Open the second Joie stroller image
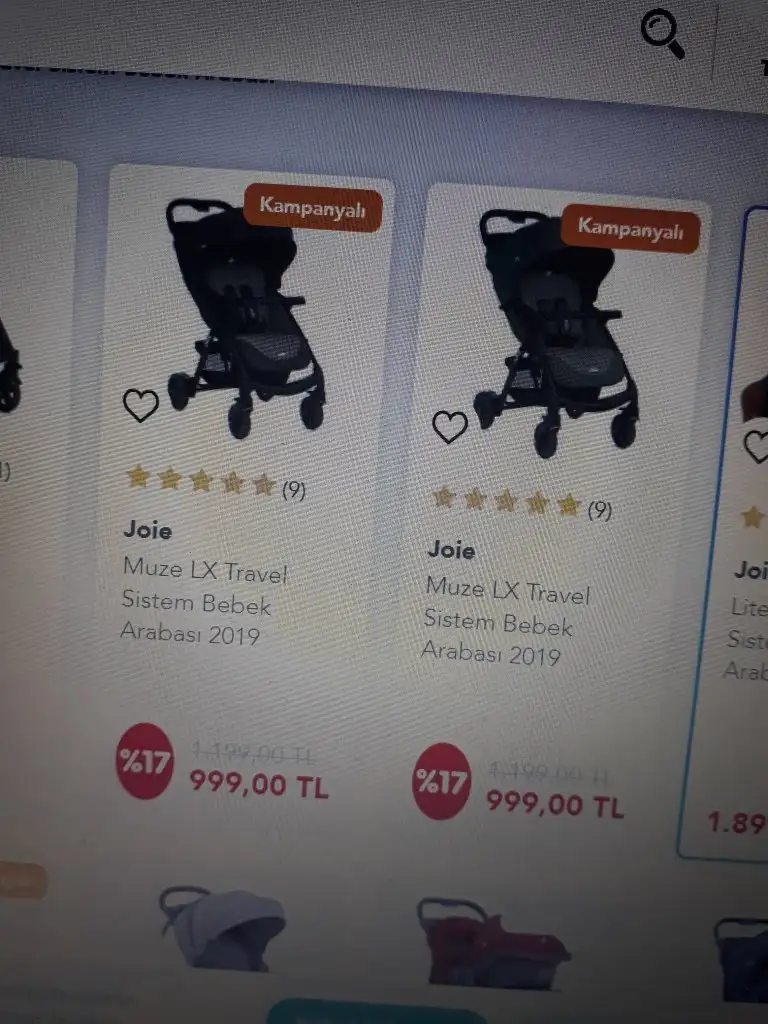The width and height of the screenshot is (768, 1024). pyautogui.click(x=556, y=333)
